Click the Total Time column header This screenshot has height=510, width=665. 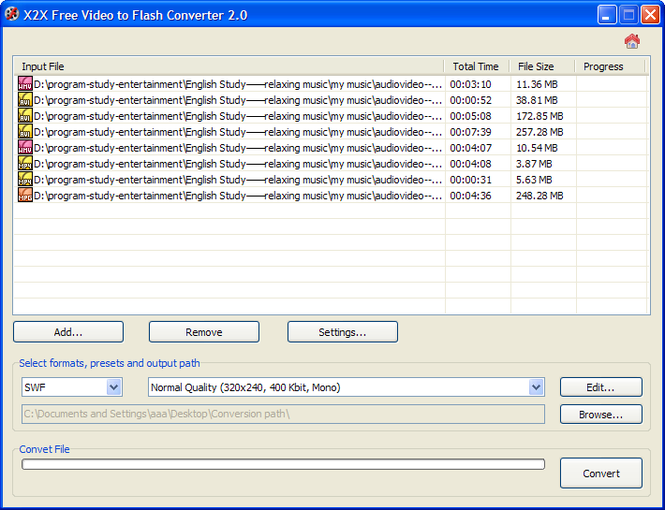(x=476, y=67)
